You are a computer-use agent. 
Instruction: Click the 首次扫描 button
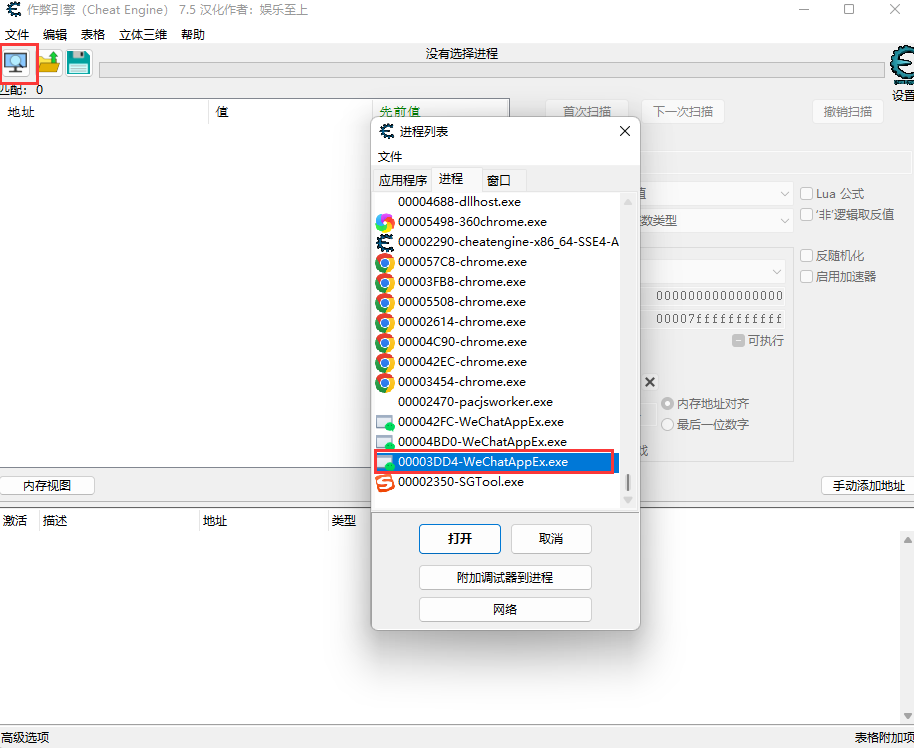587,111
